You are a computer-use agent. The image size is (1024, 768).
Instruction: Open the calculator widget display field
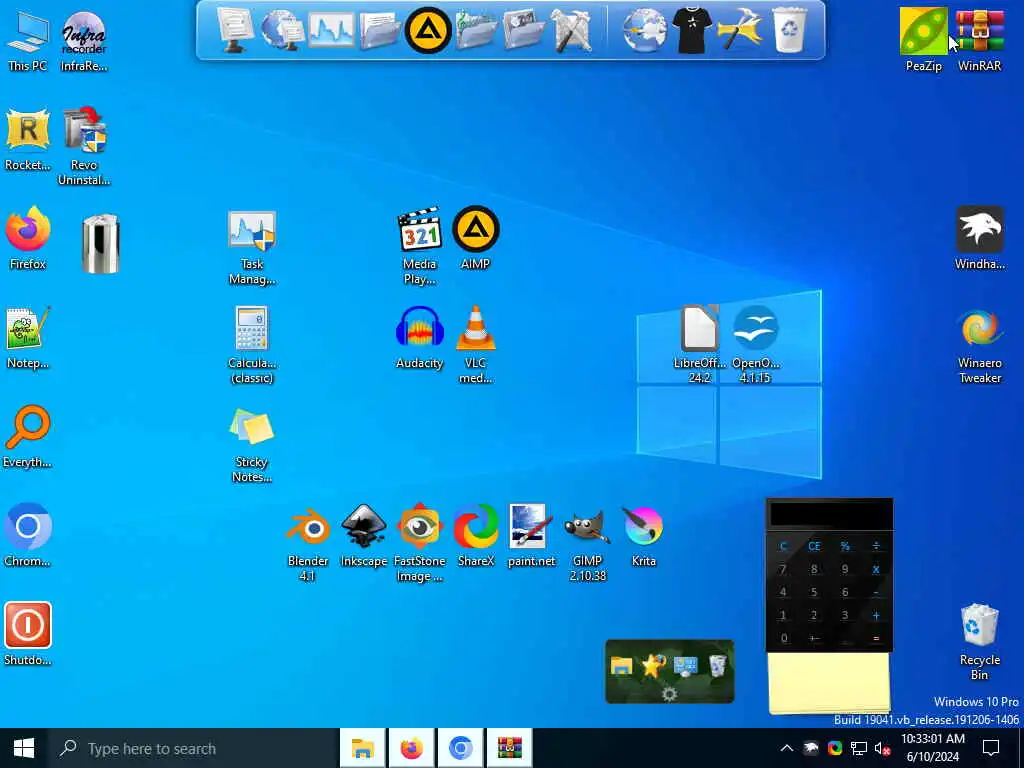click(829, 514)
